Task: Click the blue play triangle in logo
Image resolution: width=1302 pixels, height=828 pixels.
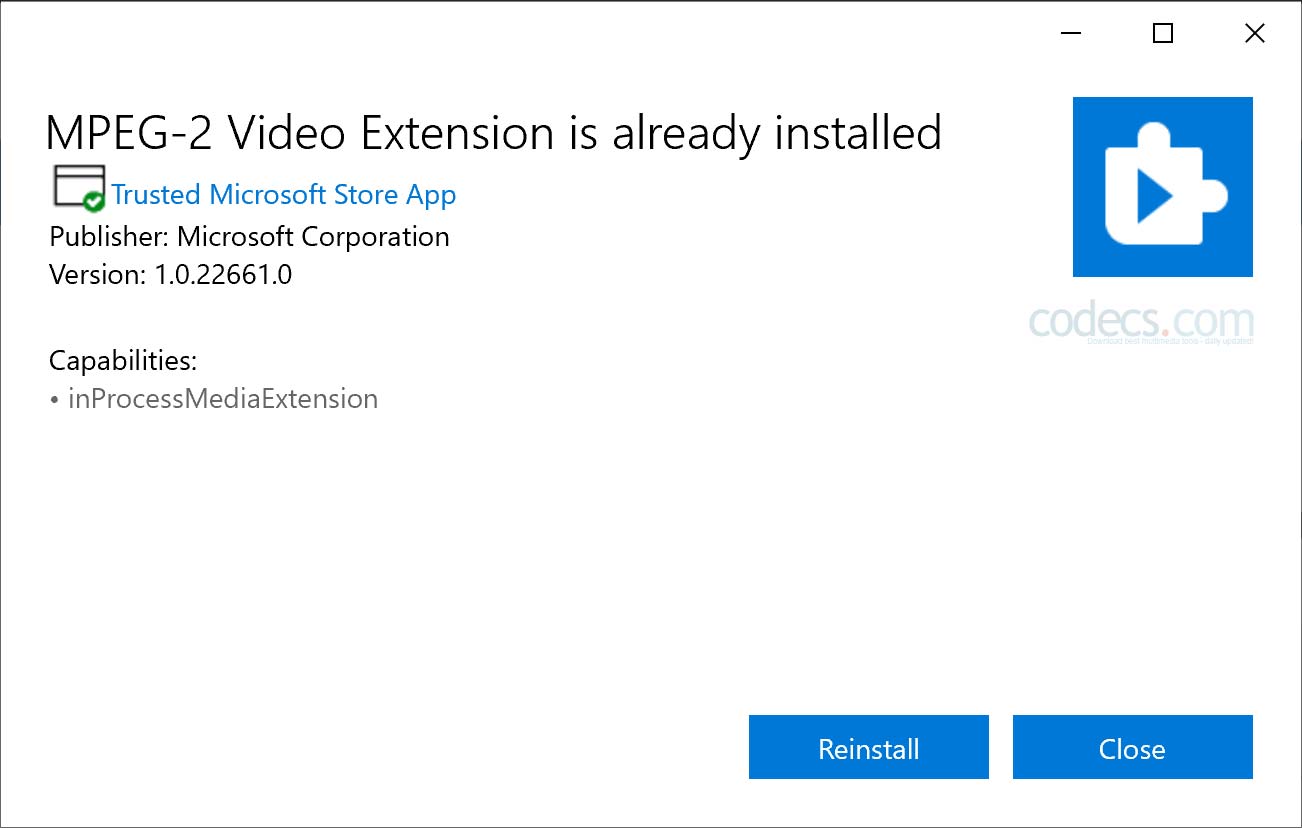Action: (1154, 197)
